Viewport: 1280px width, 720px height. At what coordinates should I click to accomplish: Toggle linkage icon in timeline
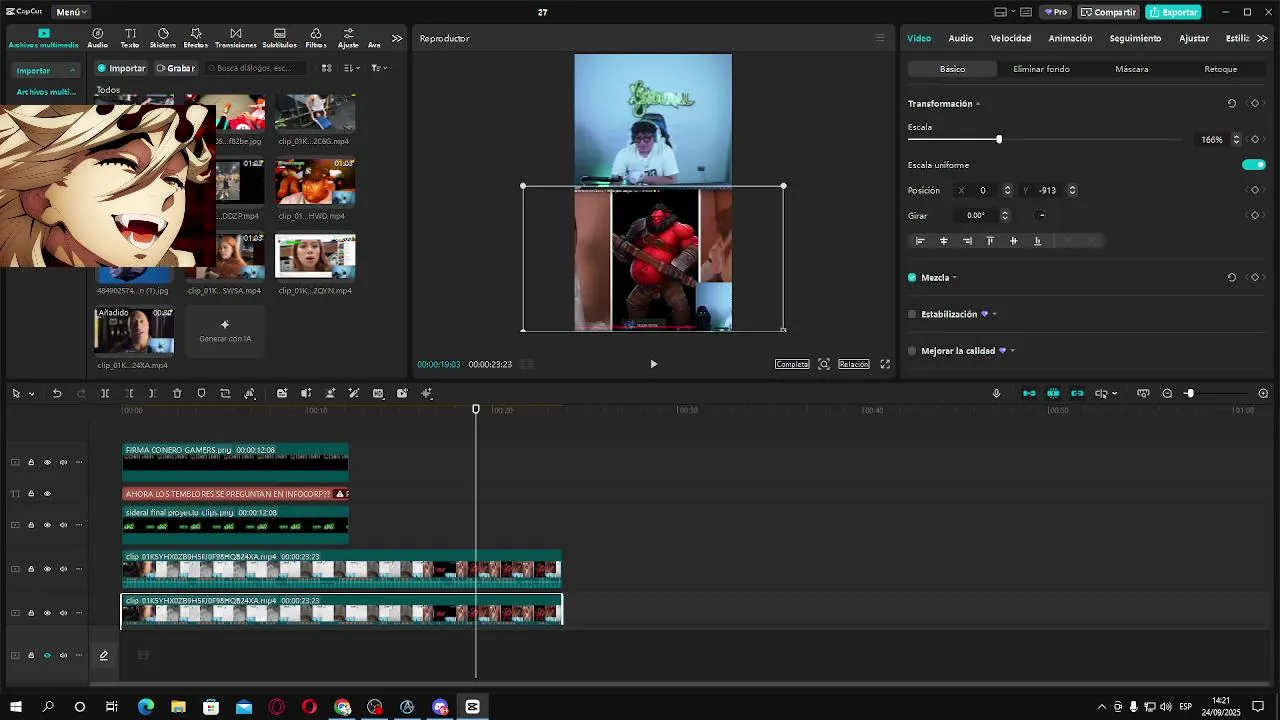click(x=1077, y=393)
